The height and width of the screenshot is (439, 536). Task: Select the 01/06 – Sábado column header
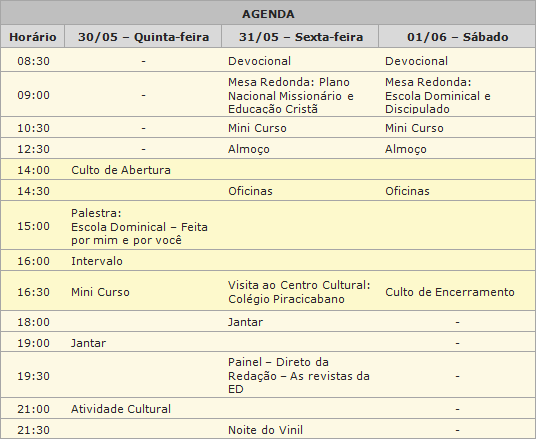click(457, 37)
